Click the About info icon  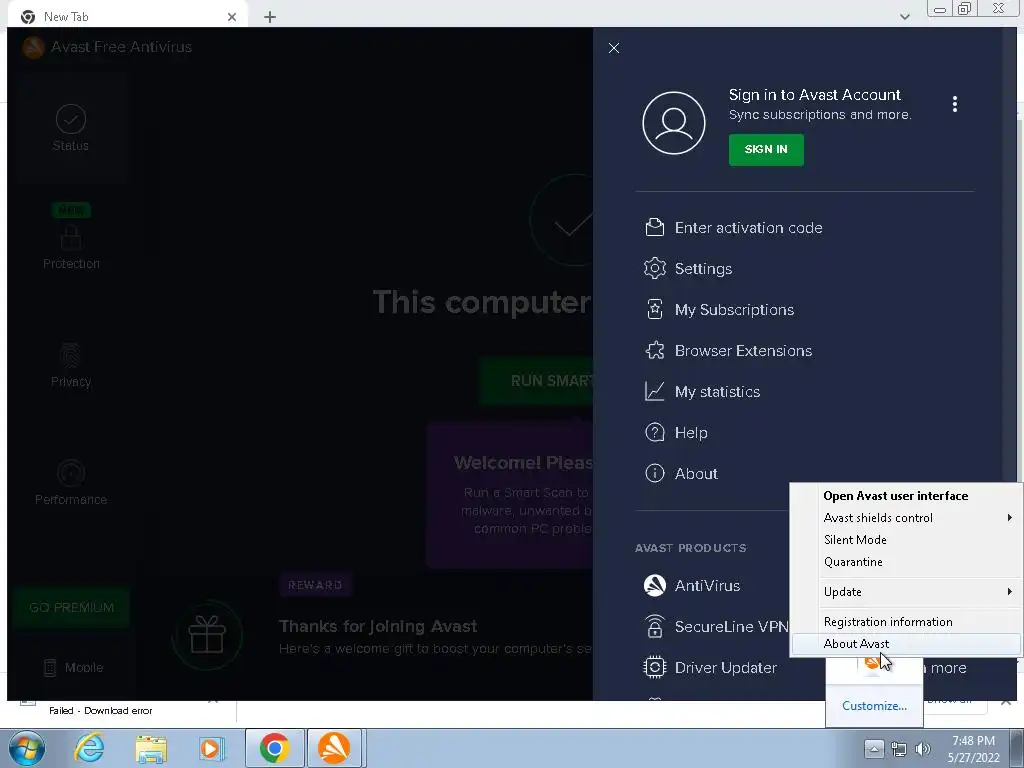tap(654, 473)
